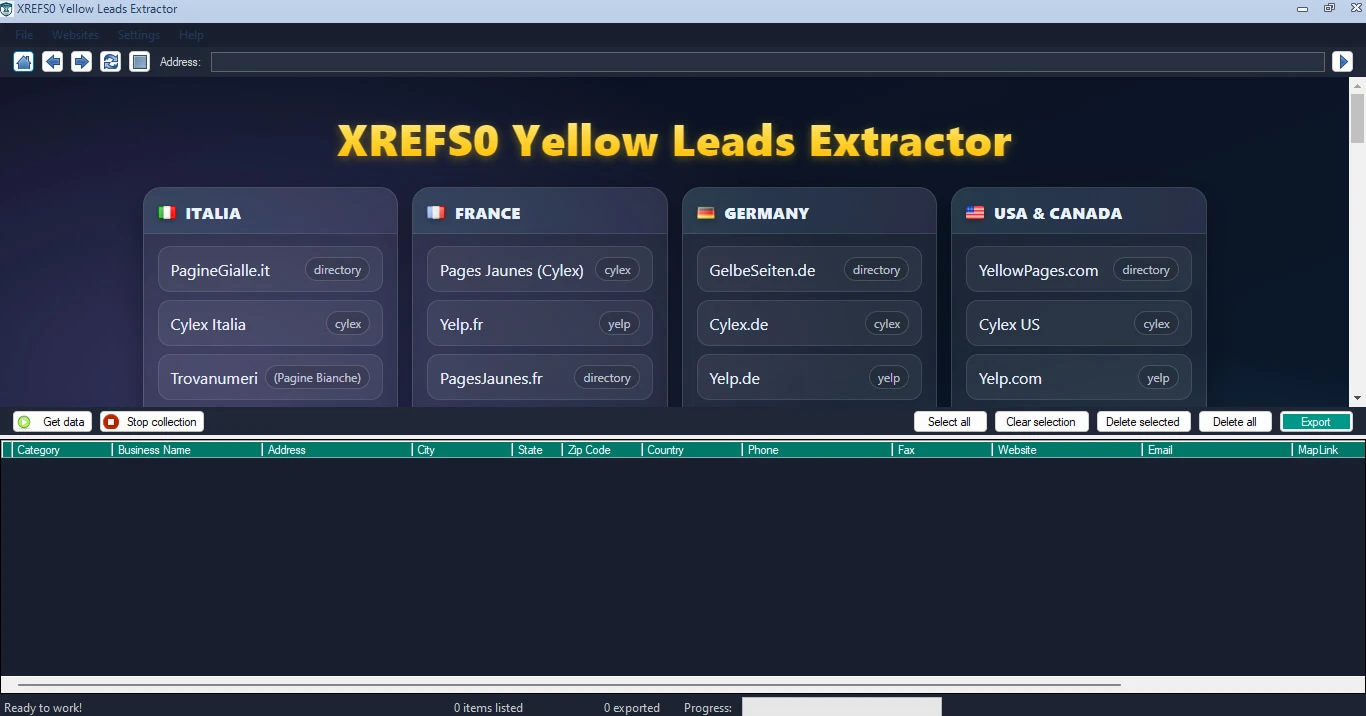Click '0 exported' status text

[632, 708]
